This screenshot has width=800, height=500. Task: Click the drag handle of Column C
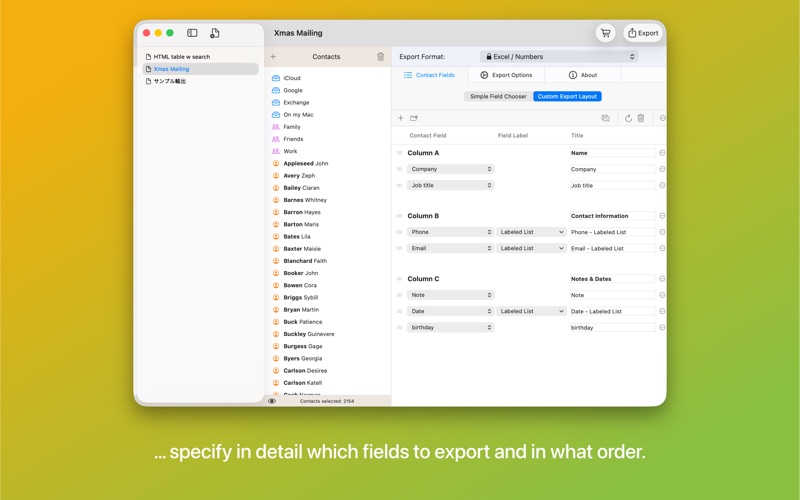(x=399, y=279)
